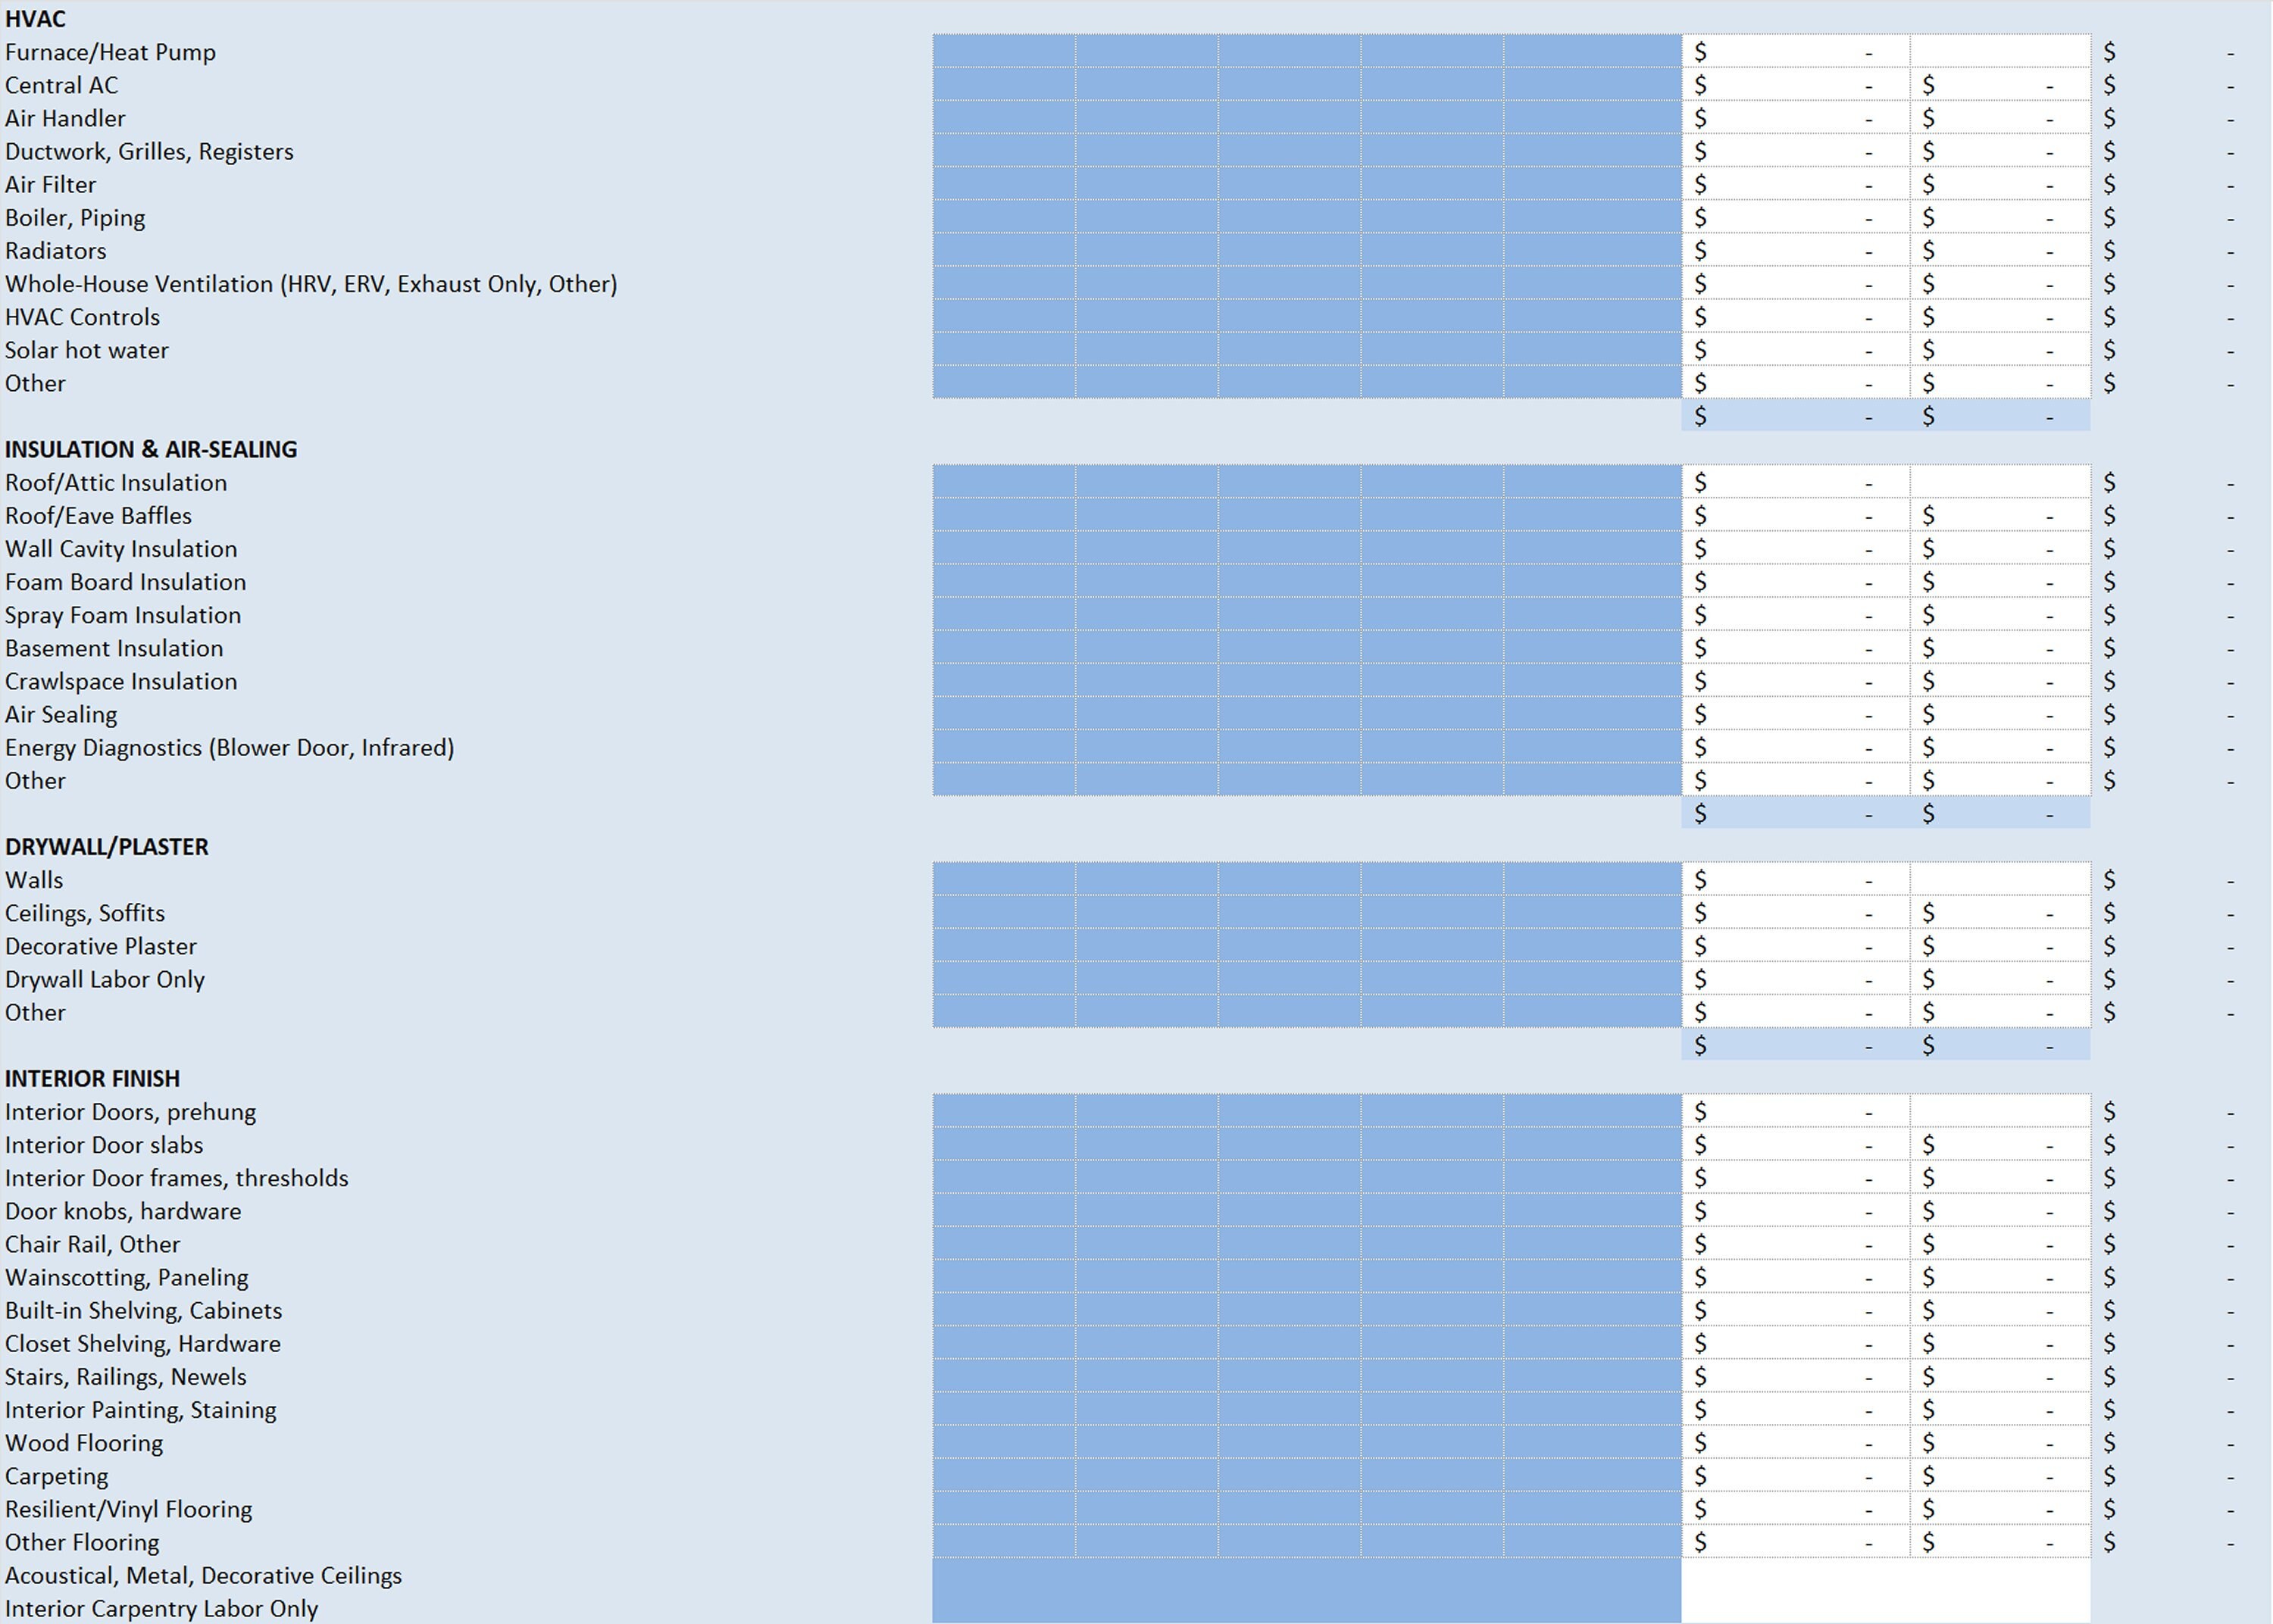Click the Whole-House Ventilation label
This screenshot has height=1624, width=2273.
click(x=311, y=284)
